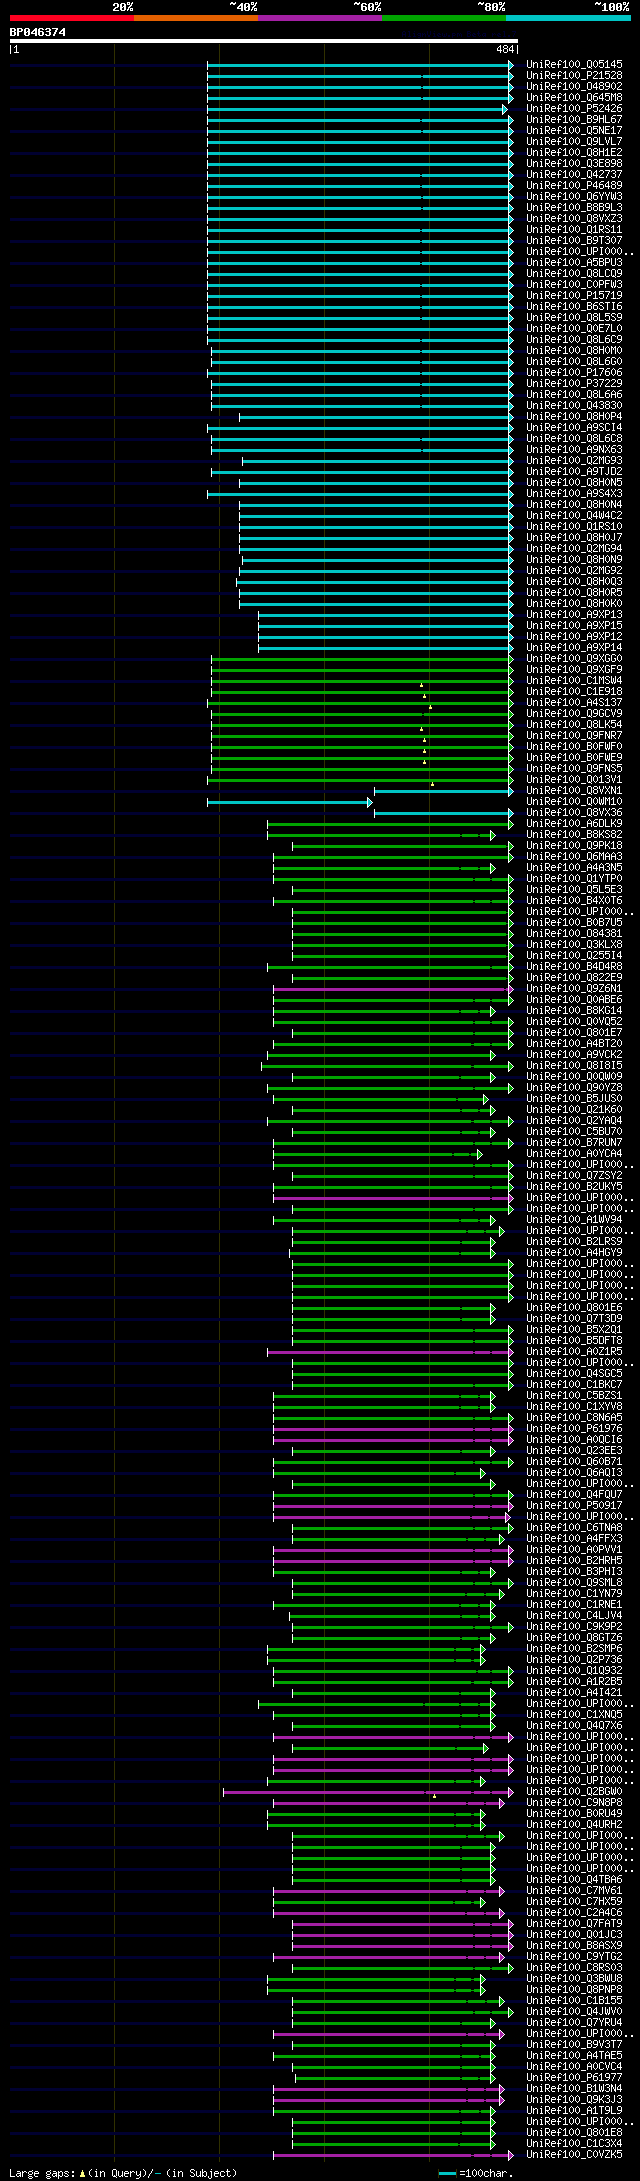Open the UniRef100_A9TJD2 hit
The image size is (640, 2181).
574,472
